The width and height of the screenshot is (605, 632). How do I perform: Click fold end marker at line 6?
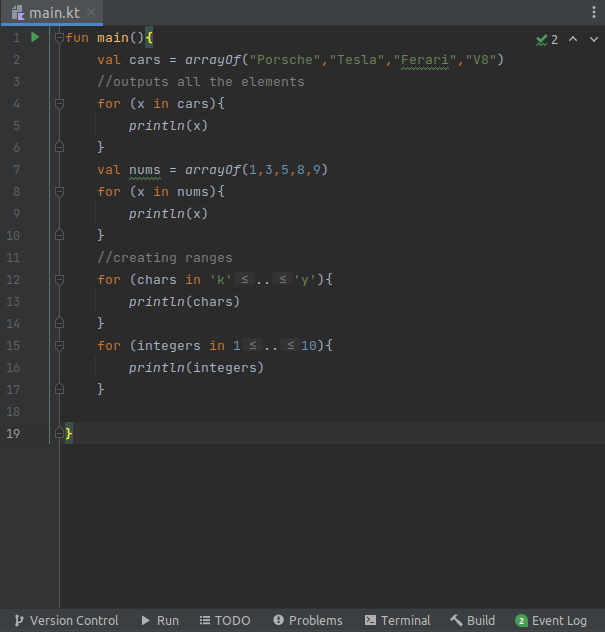[x=59, y=147]
